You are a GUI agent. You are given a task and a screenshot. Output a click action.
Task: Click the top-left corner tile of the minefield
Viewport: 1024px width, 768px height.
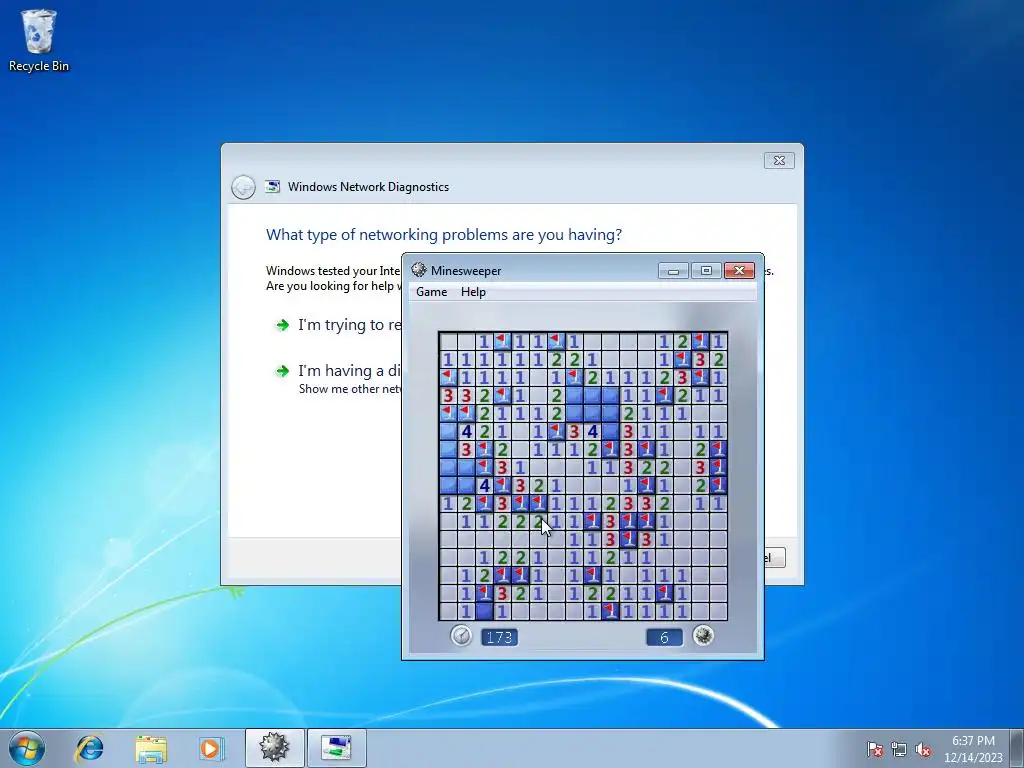[x=448, y=341]
